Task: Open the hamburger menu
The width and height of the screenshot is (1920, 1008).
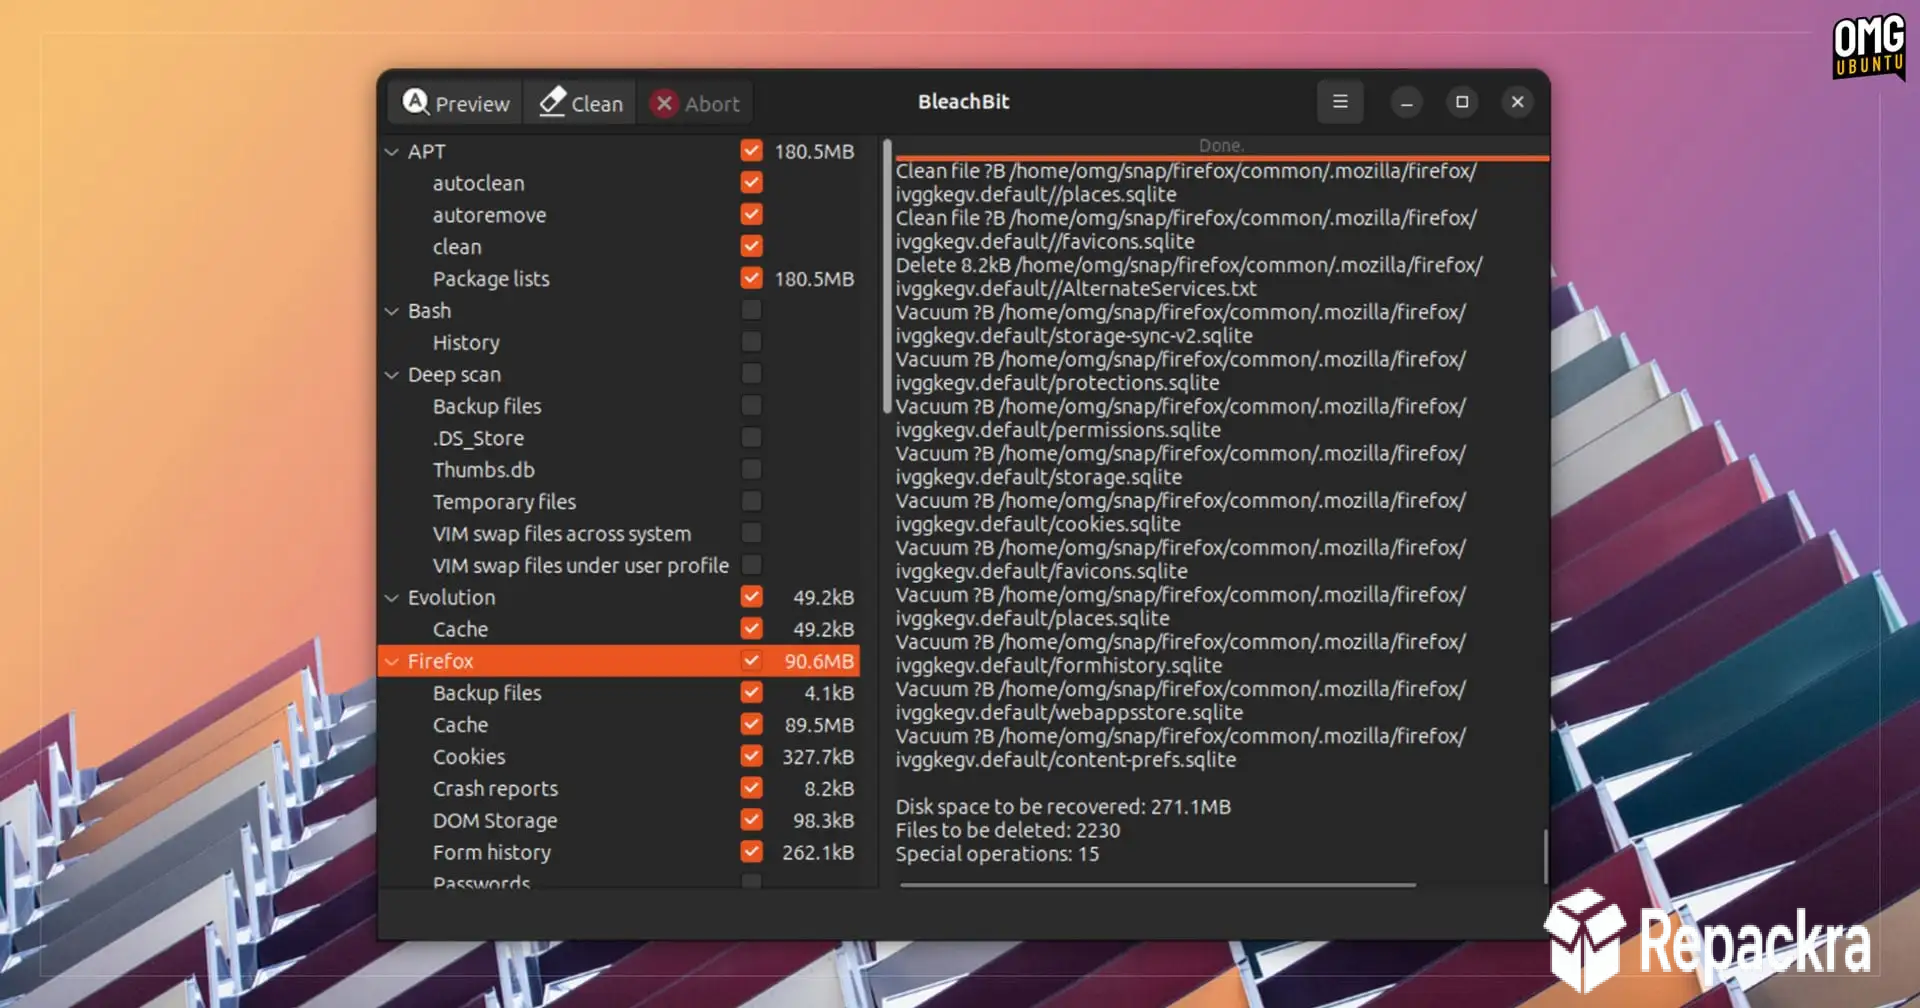Action: point(1340,102)
